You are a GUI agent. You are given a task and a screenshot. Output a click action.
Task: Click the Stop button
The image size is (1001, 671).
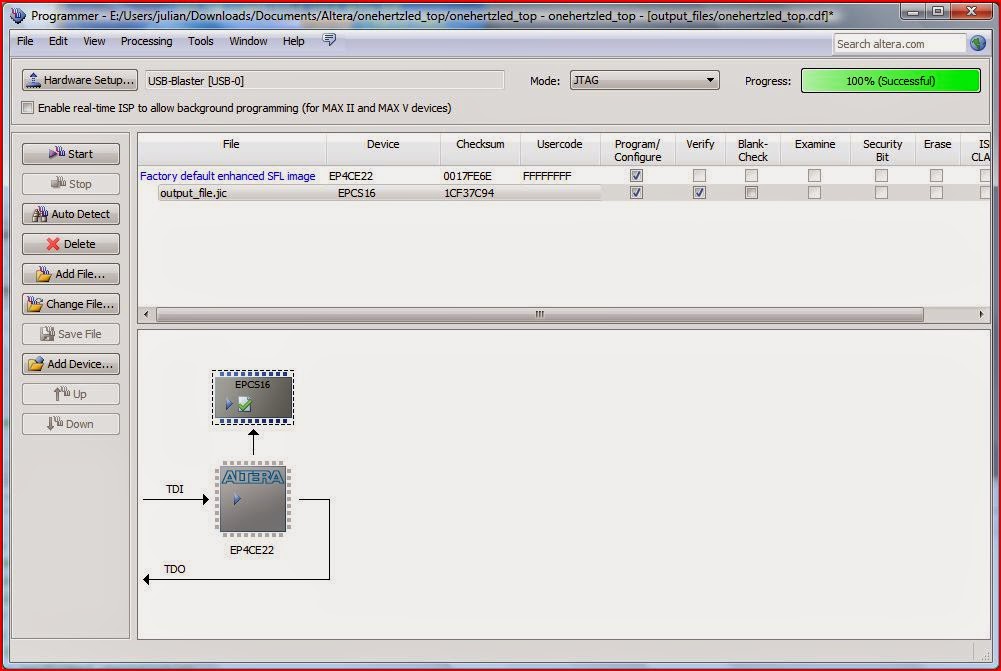click(71, 184)
